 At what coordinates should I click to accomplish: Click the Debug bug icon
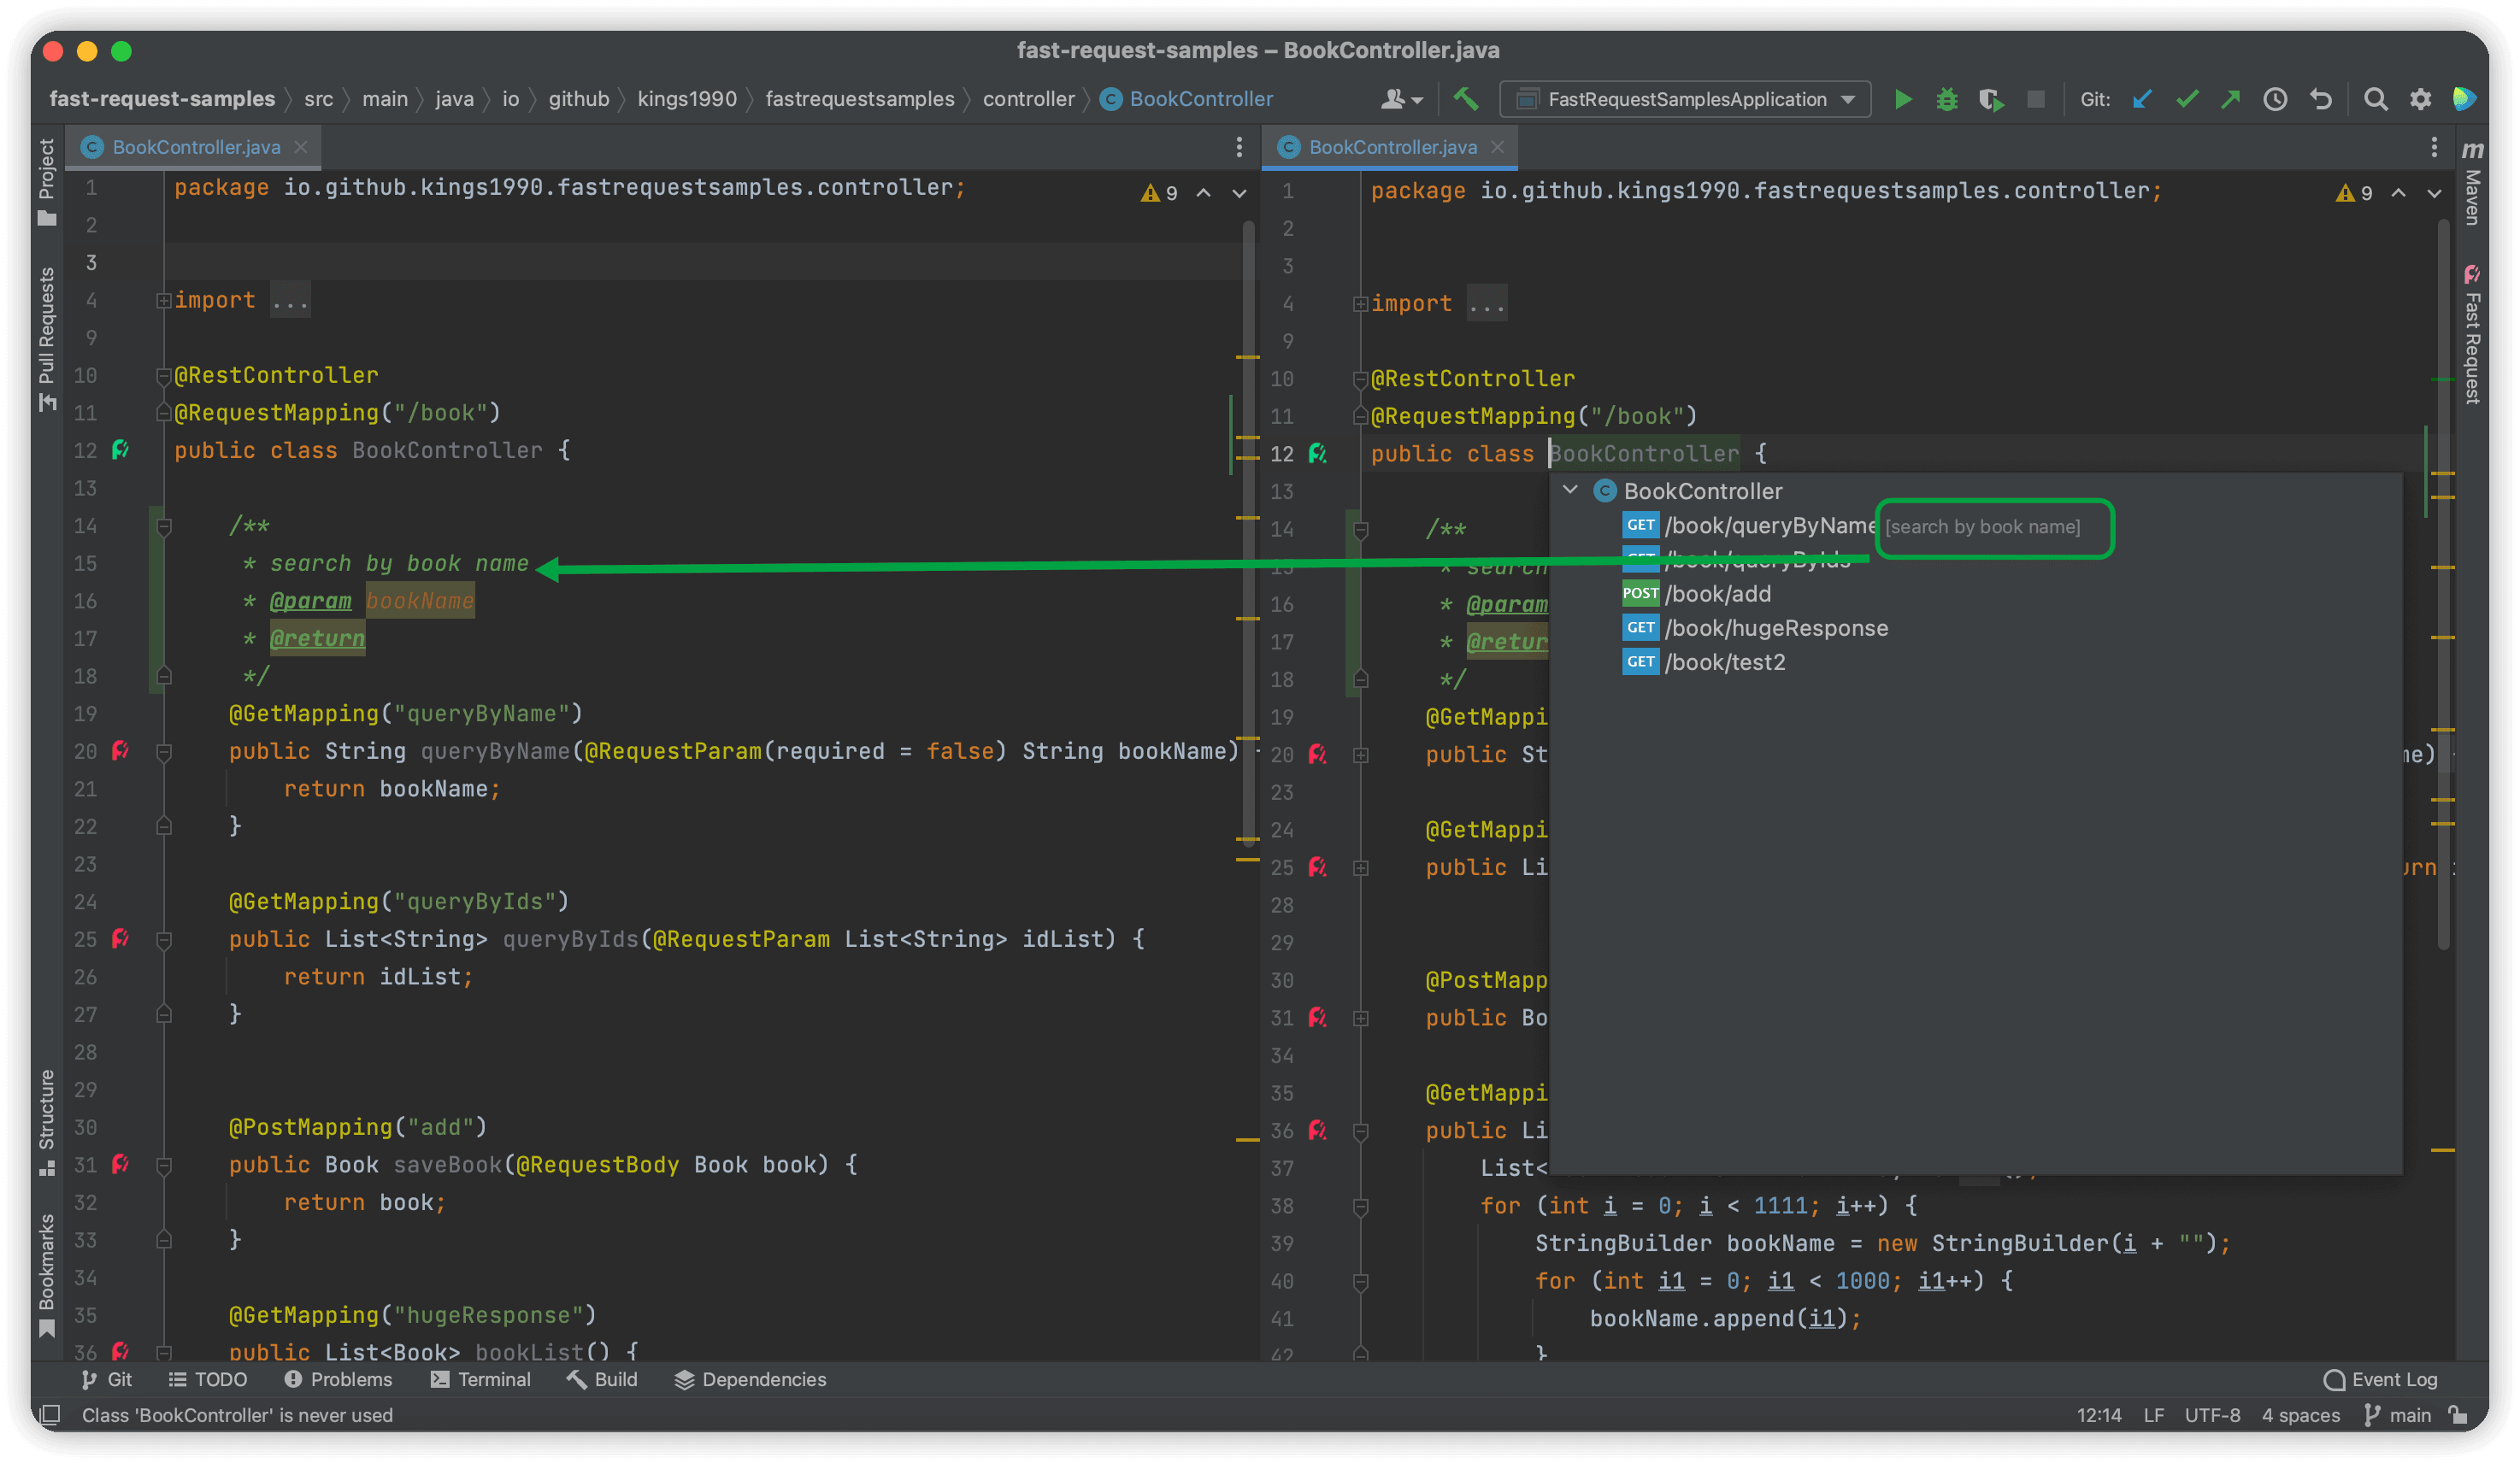click(x=1946, y=99)
